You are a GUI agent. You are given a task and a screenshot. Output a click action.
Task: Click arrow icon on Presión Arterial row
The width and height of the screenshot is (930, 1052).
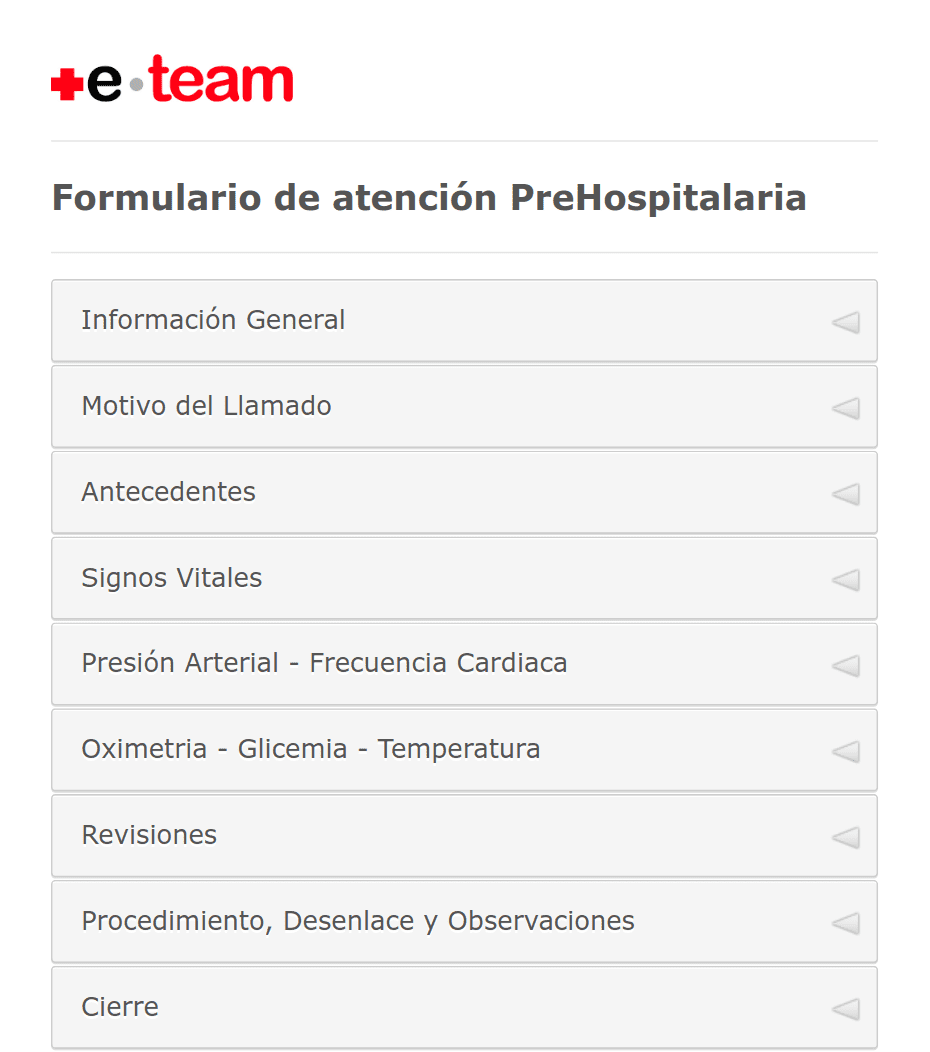click(x=845, y=666)
